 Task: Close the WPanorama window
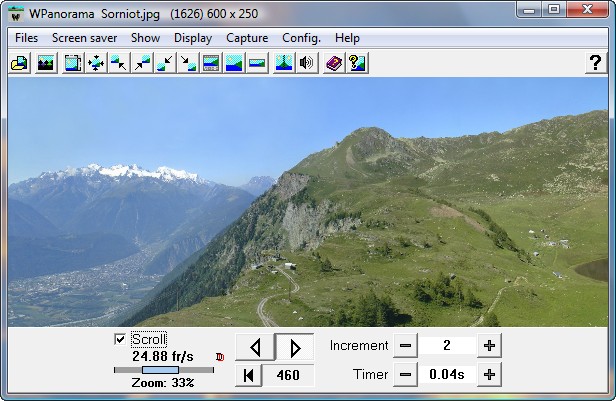tap(587, 10)
